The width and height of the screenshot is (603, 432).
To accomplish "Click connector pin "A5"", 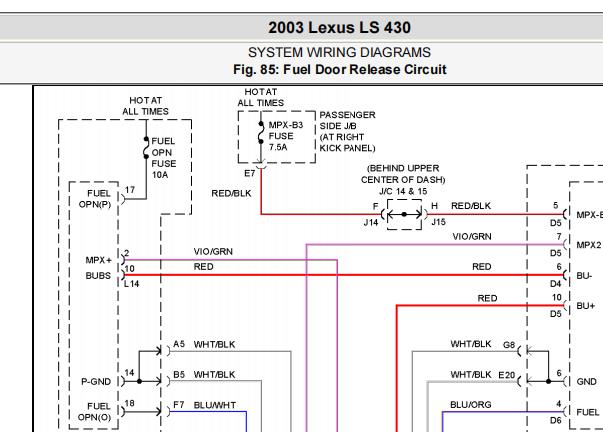I will [x=179, y=344].
